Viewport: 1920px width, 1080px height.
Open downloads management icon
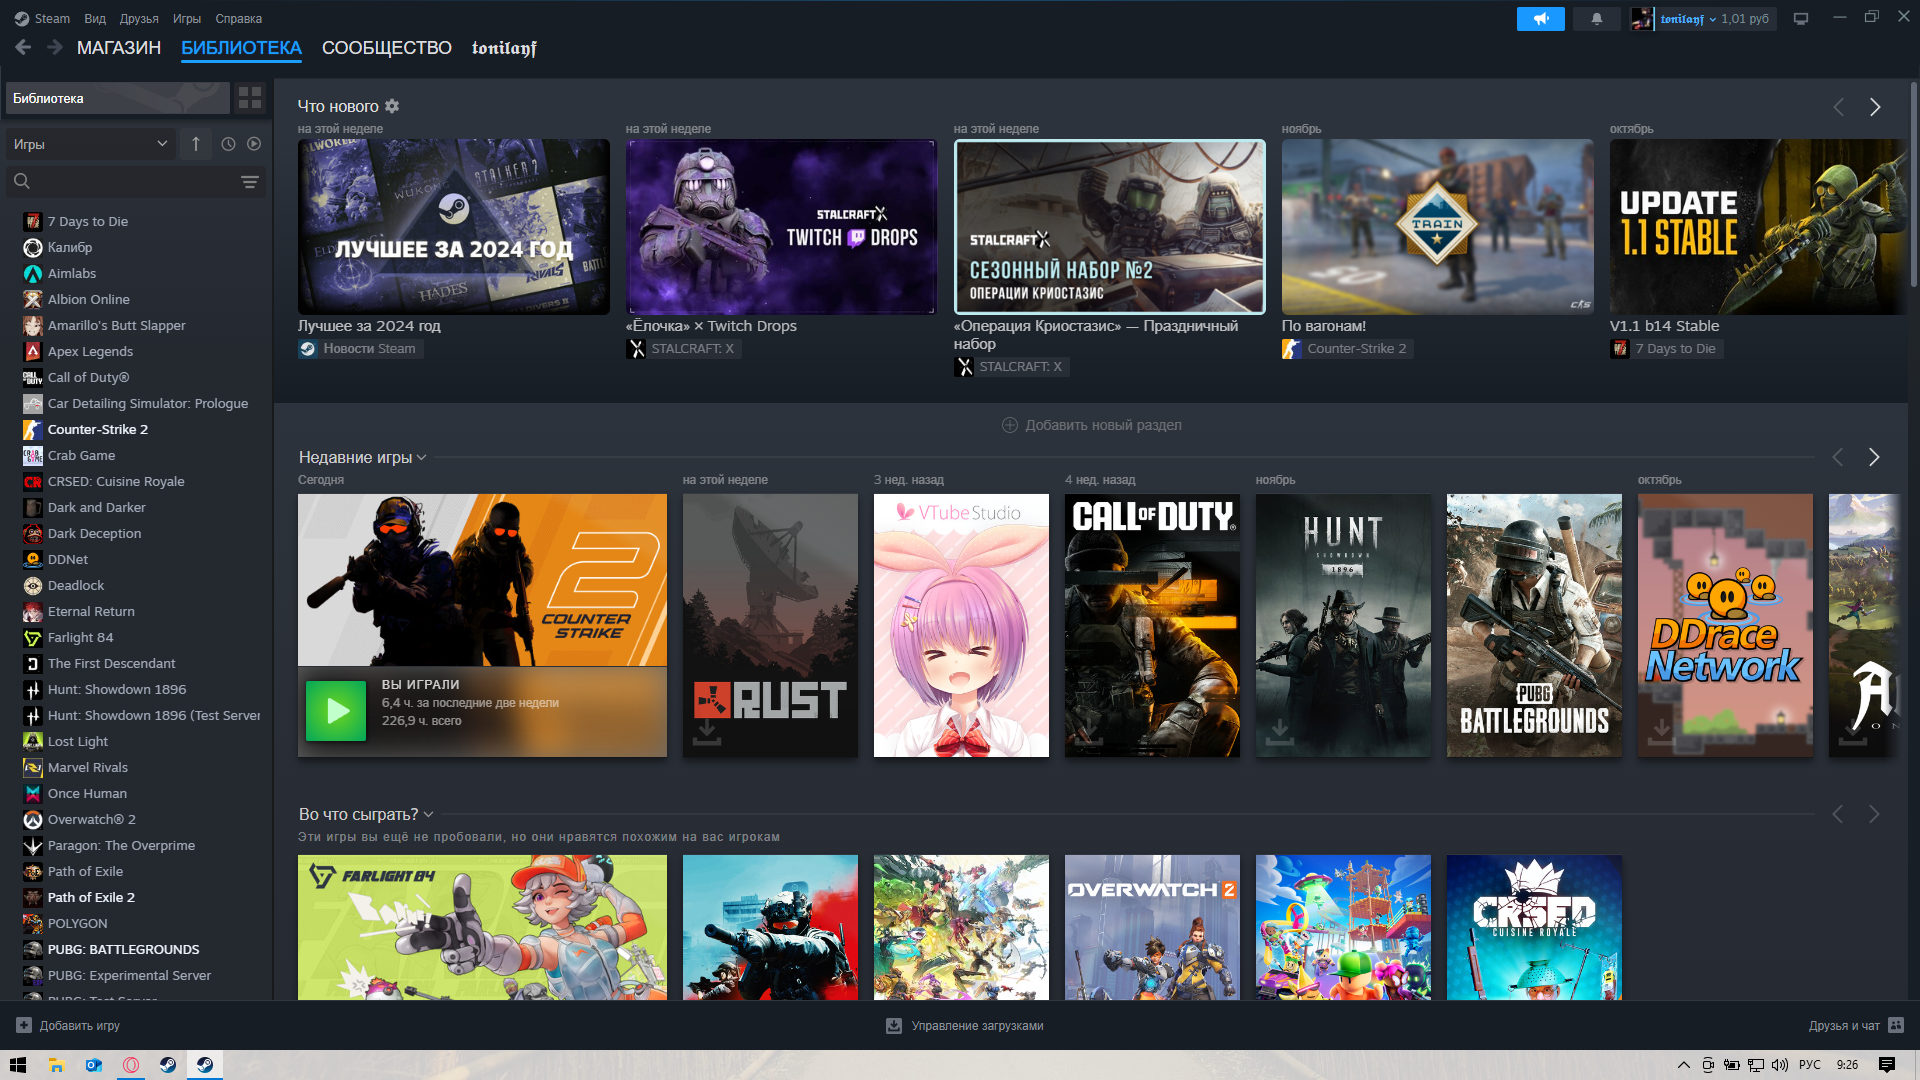894,1026
